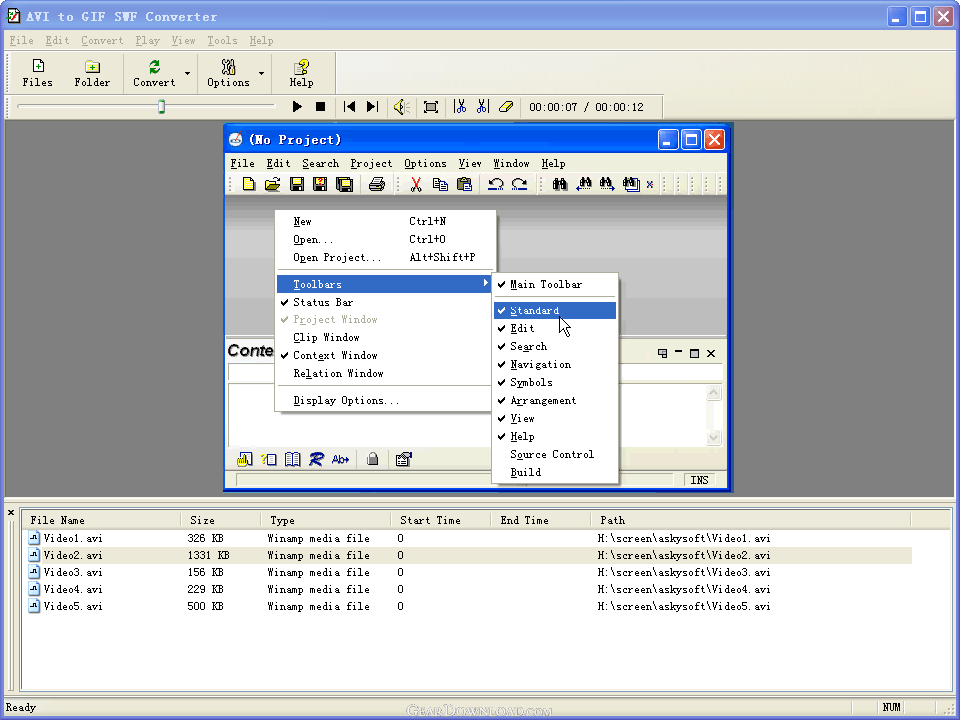Image resolution: width=960 pixels, height=720 pixels.
Task: Toggle the Symbols toolbar item
Action: (555, 382)
